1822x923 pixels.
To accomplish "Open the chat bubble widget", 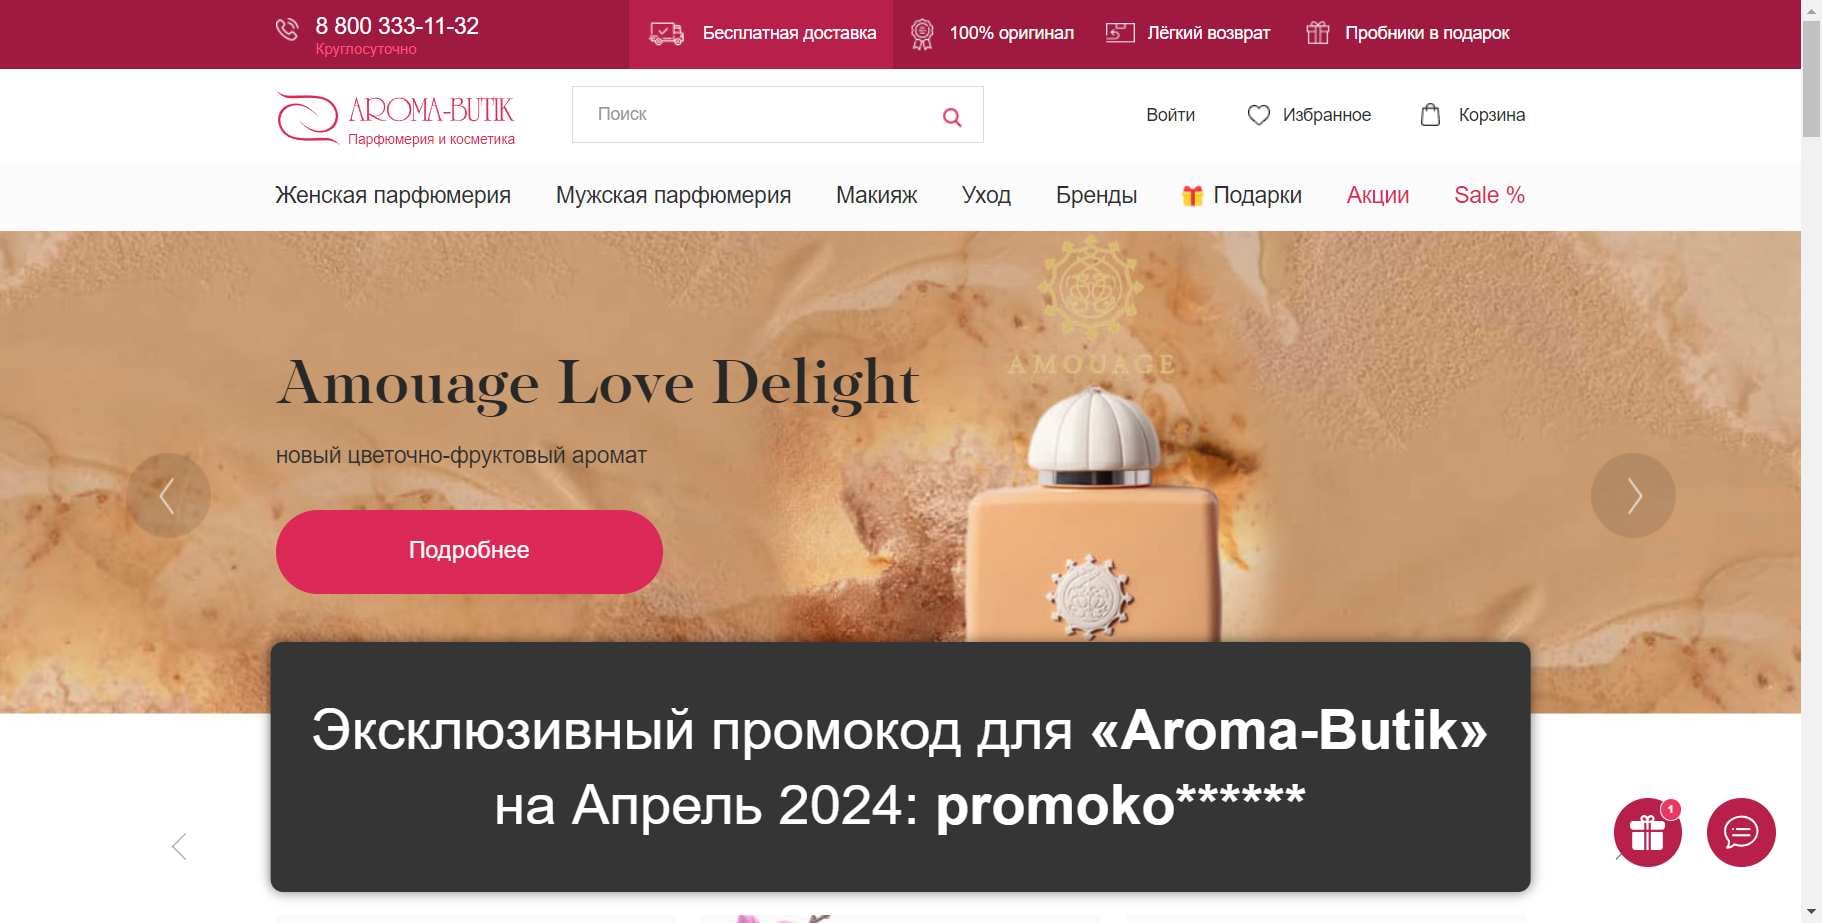I will (x=1741, y=832).
